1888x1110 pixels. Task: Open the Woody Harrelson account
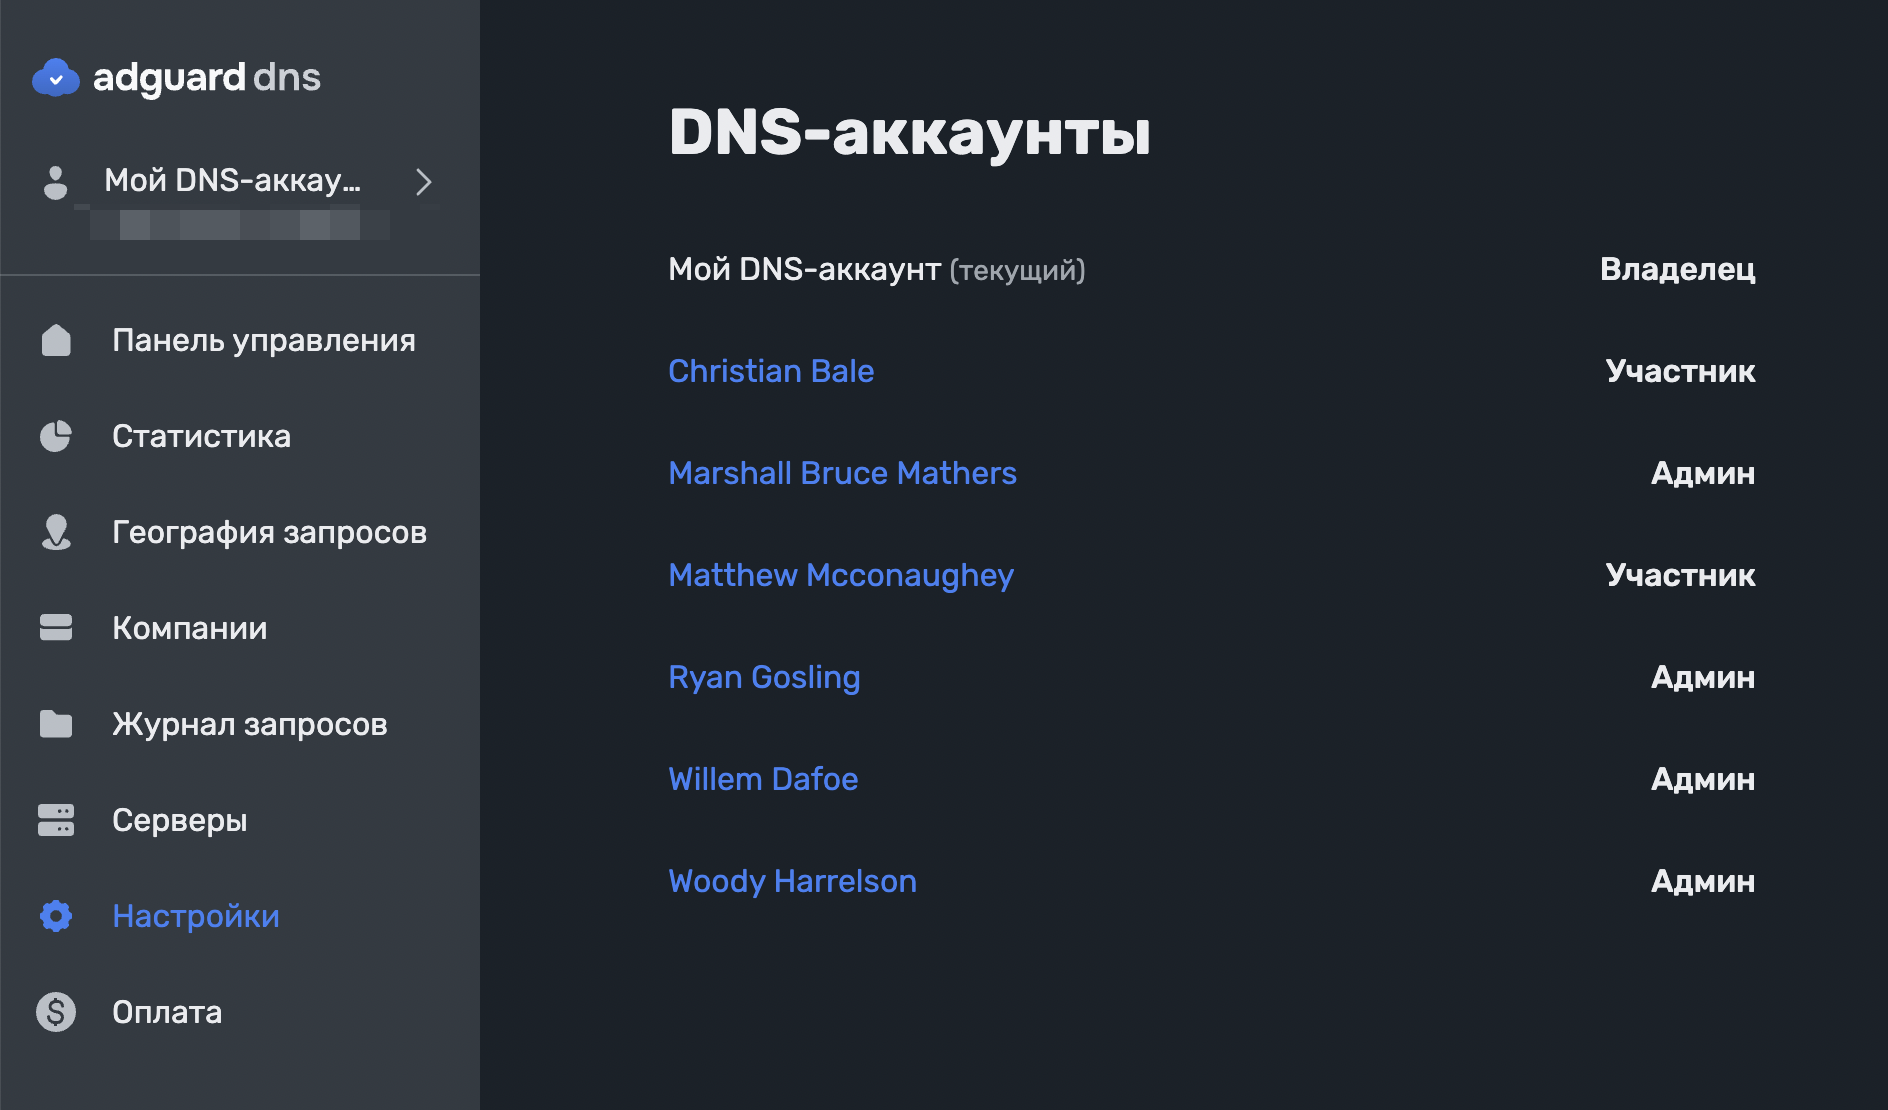(x=792, y=881)
